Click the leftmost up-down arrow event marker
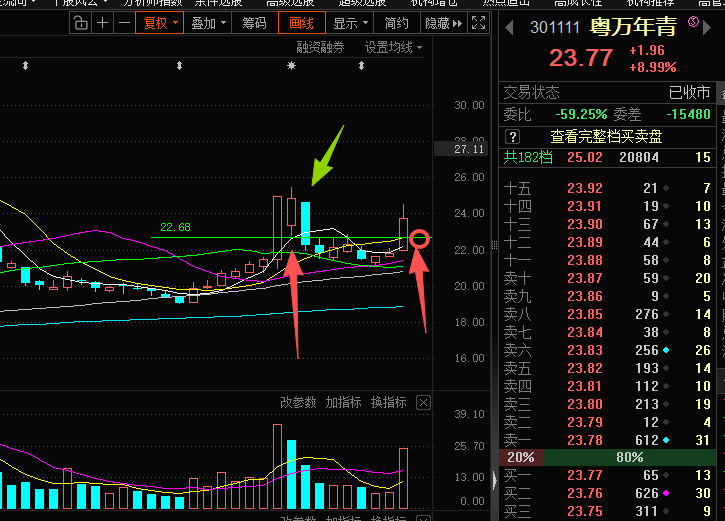The width and height of the screenshot is (725, 521). (25, 66)
